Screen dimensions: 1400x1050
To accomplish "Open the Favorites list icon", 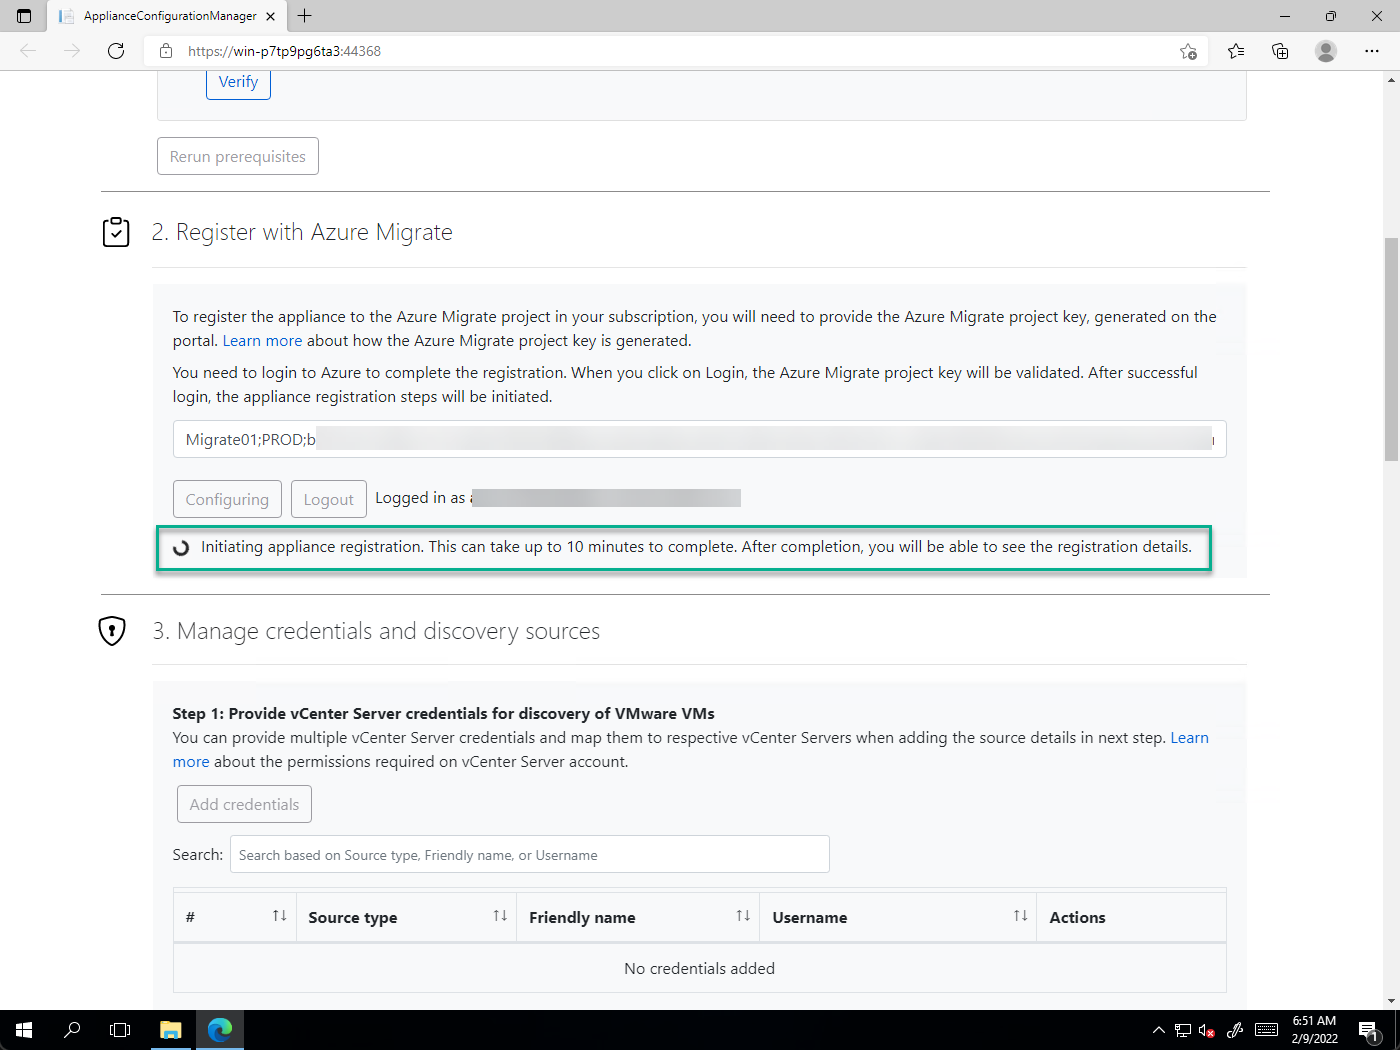I will (x=1236, y=51).
